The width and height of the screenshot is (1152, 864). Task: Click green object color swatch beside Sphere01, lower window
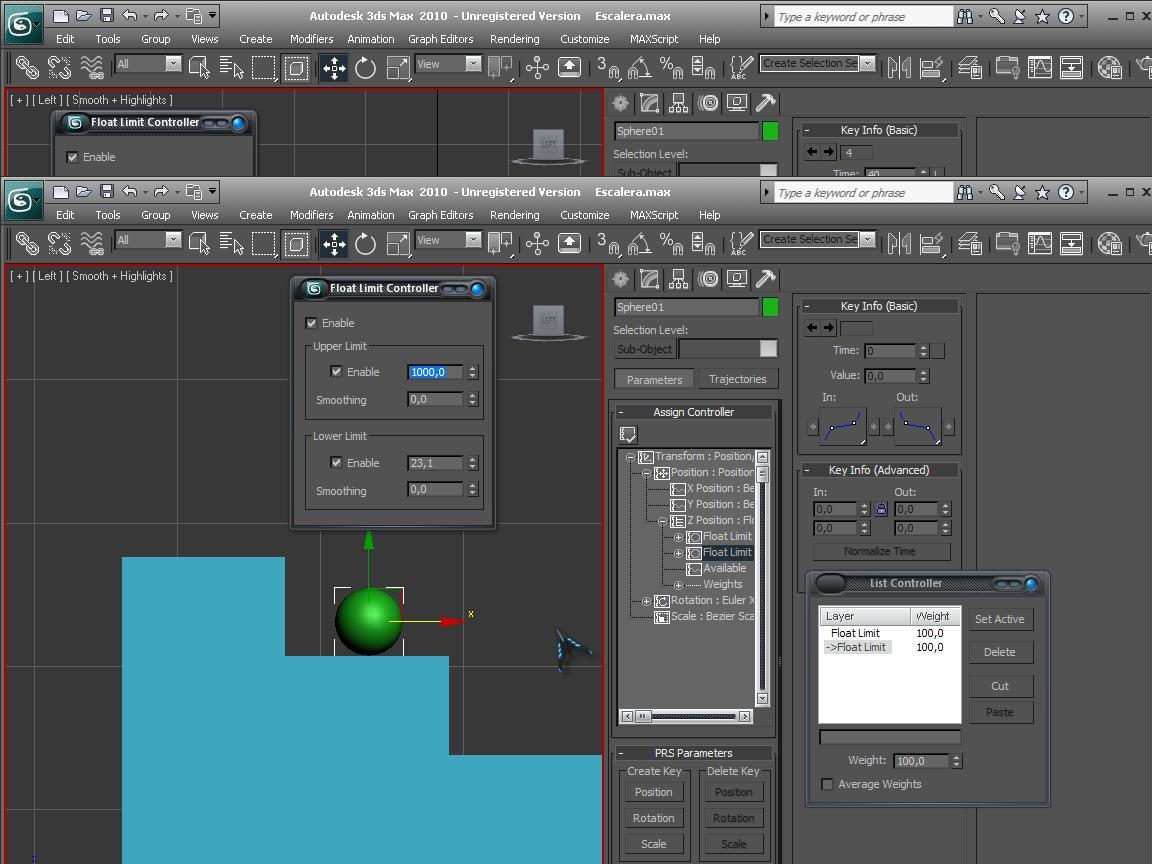pyautogui.click(x=770, y=306)
